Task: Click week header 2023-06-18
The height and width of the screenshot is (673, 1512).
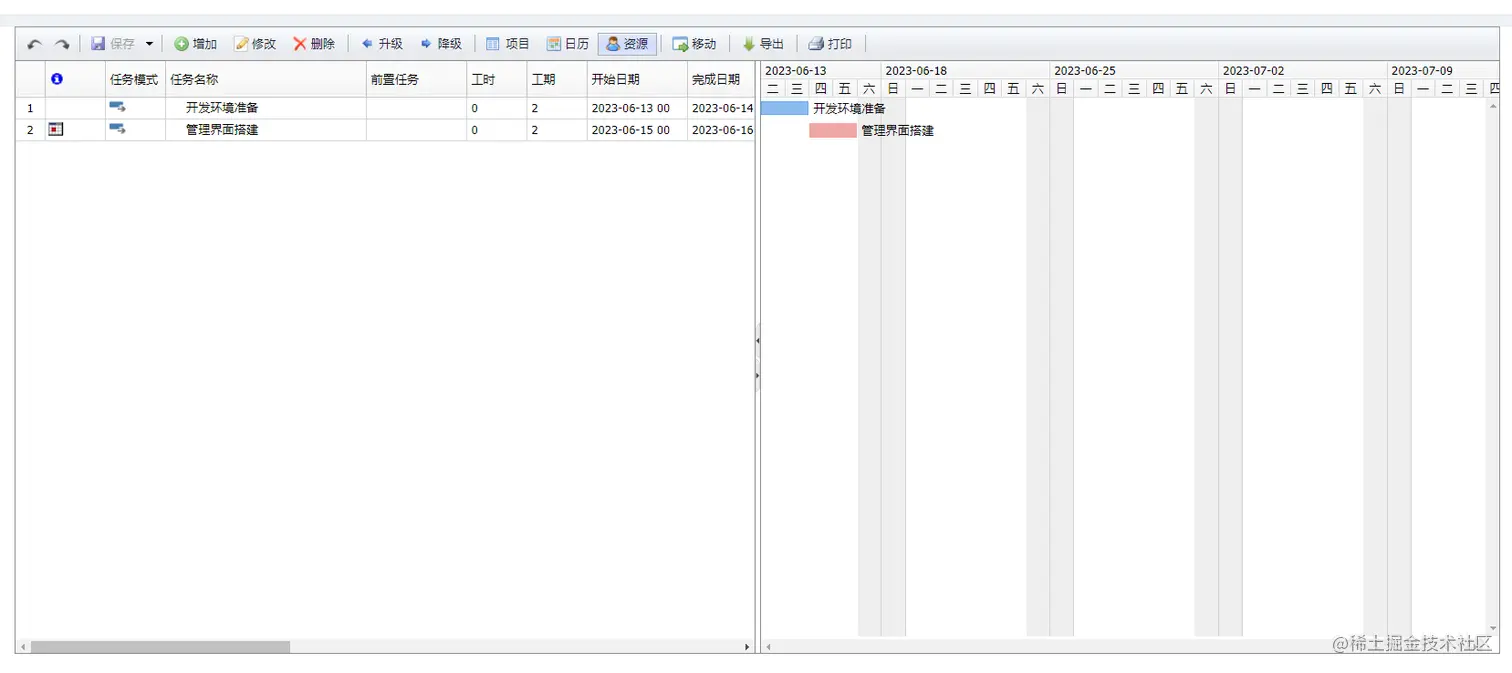Action: (x=965, y=70)
